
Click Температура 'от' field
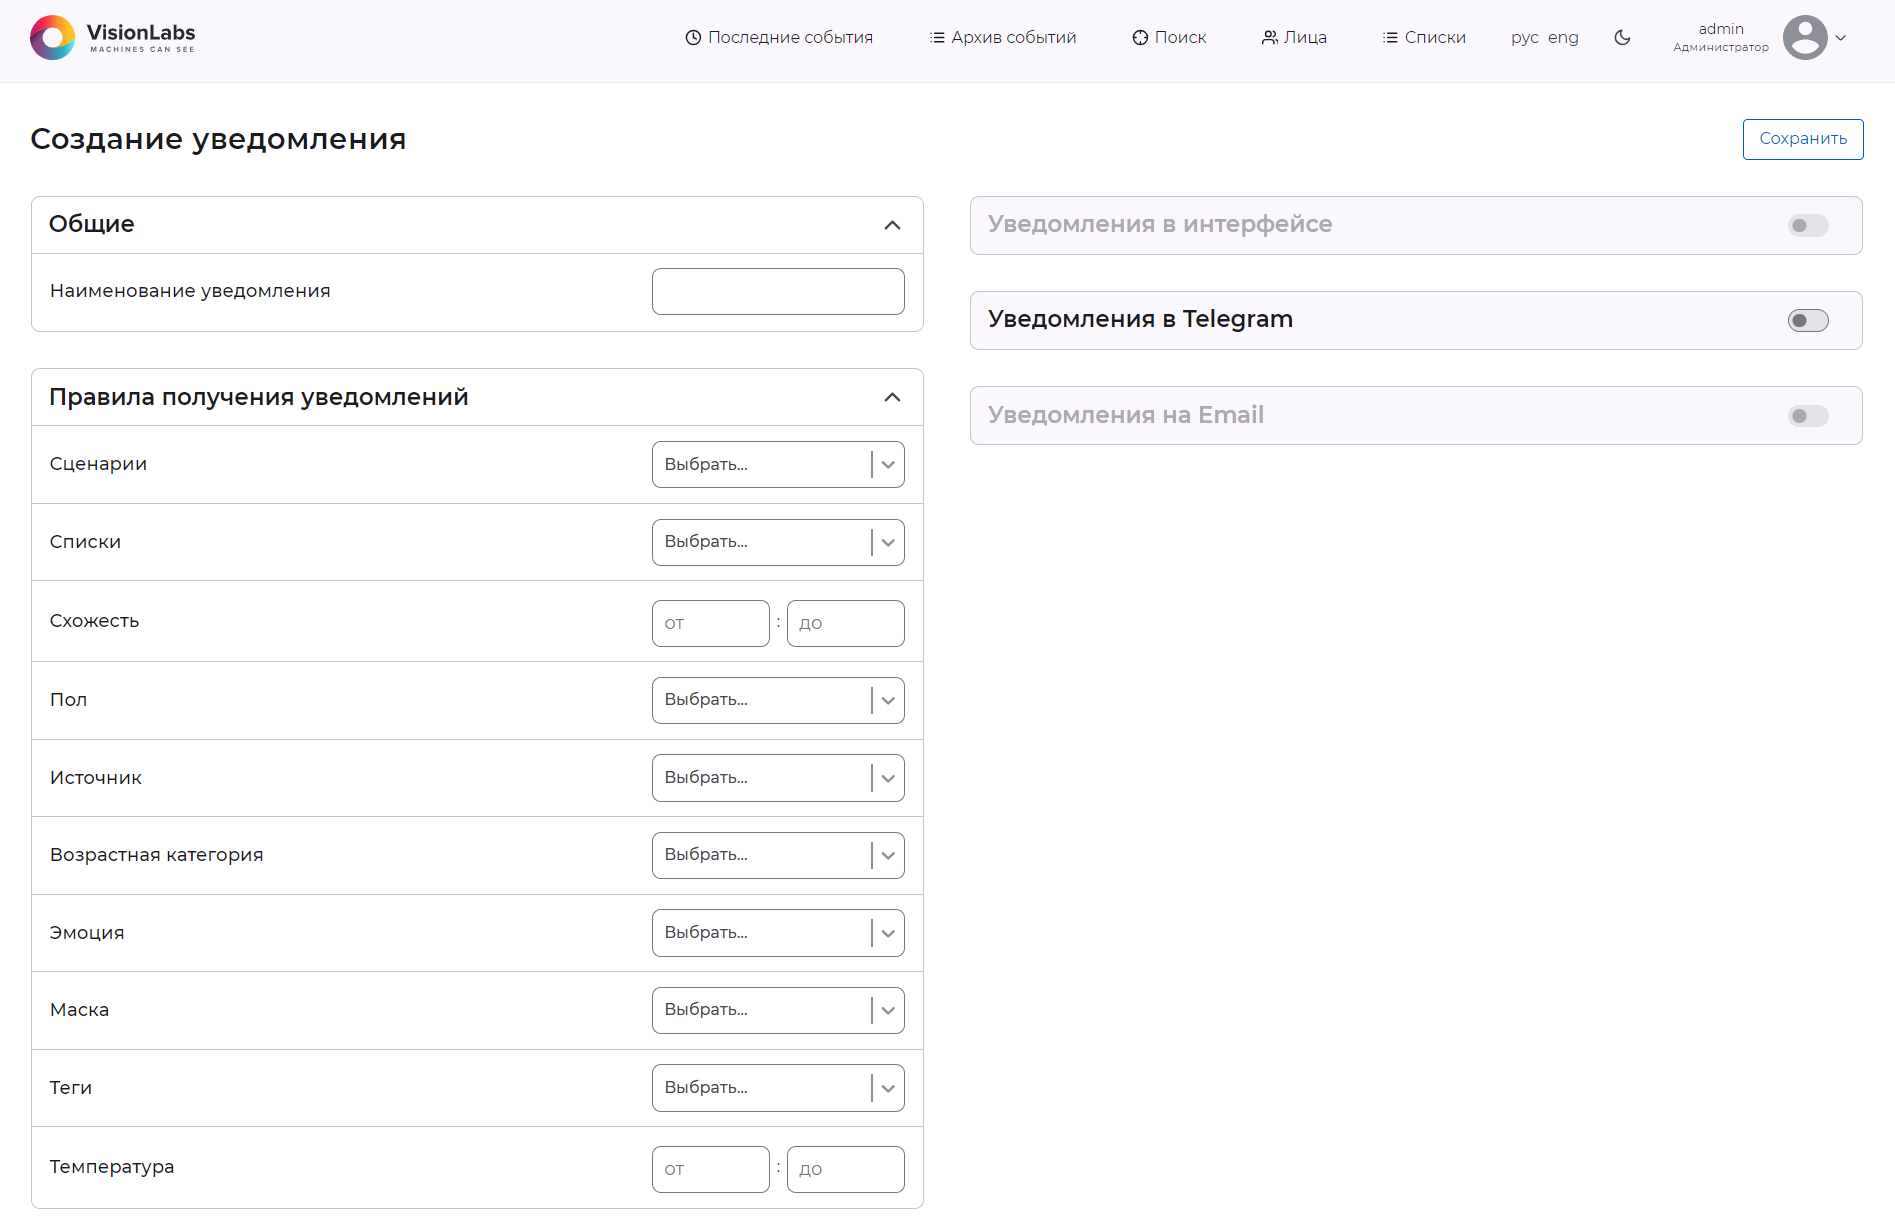coord(711,1169)
